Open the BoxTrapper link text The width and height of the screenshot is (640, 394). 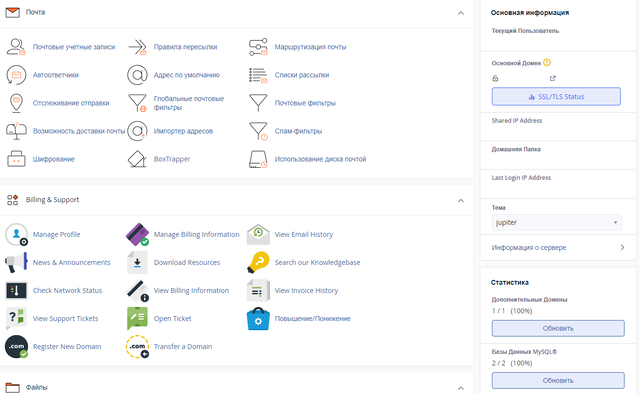pyautogui.click(x=172, y=159)
